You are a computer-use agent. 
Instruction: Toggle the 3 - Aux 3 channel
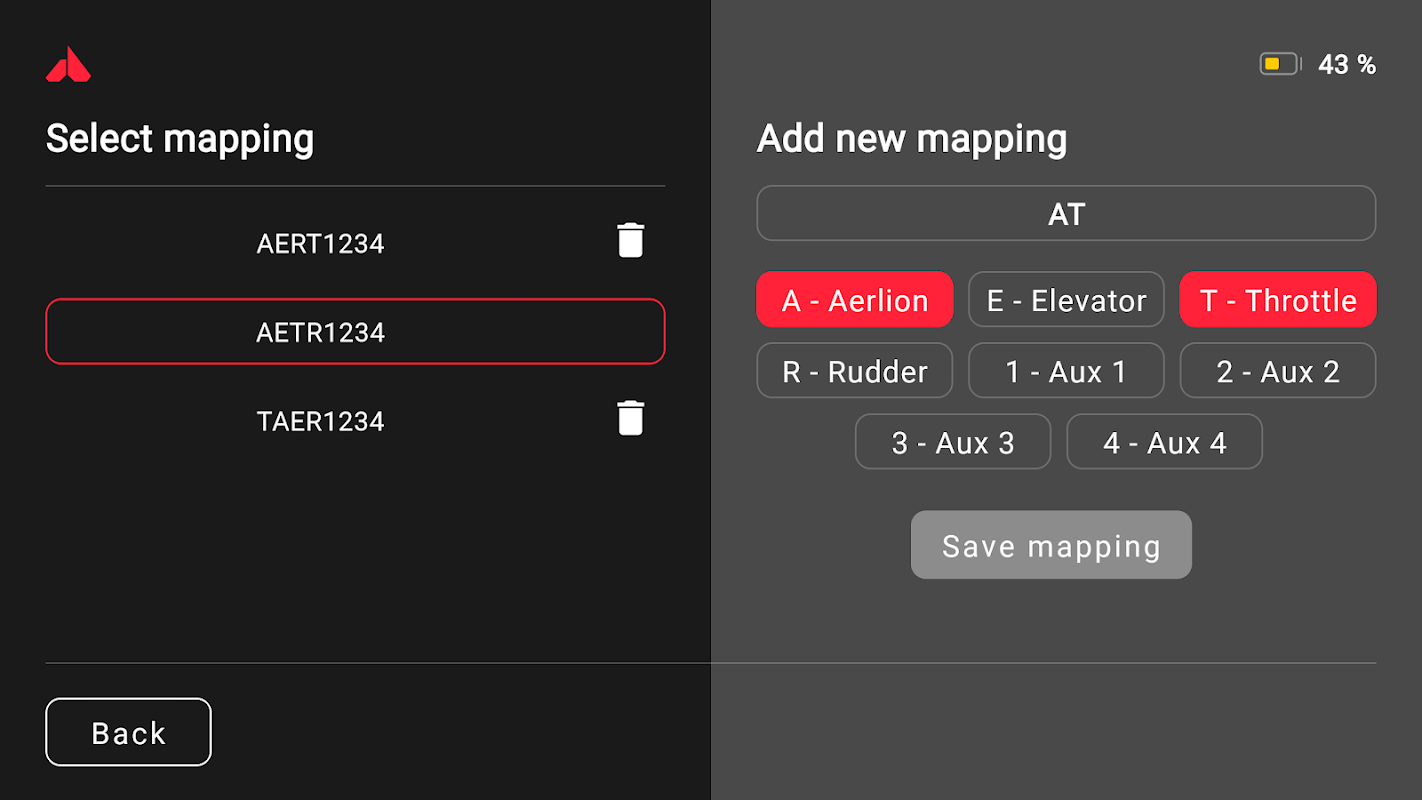(x=953, y=442)
